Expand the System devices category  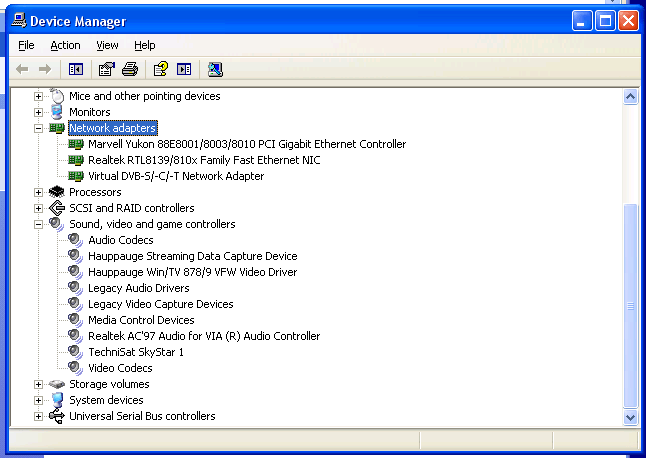pyautogui.click(x=38, y=400)
